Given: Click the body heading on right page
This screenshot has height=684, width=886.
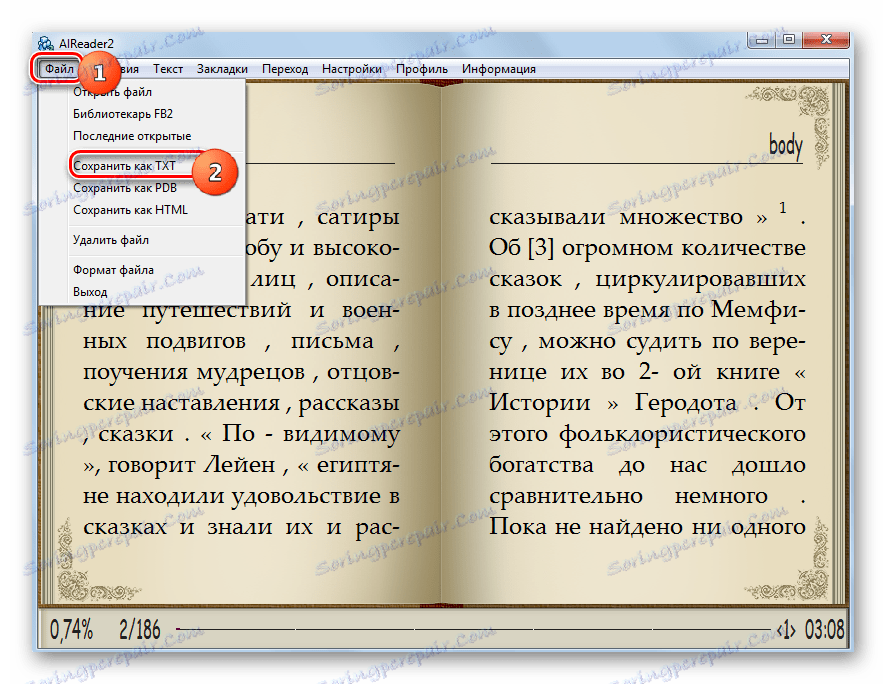Looking at the screenshot, I should [x=785, y=146].
